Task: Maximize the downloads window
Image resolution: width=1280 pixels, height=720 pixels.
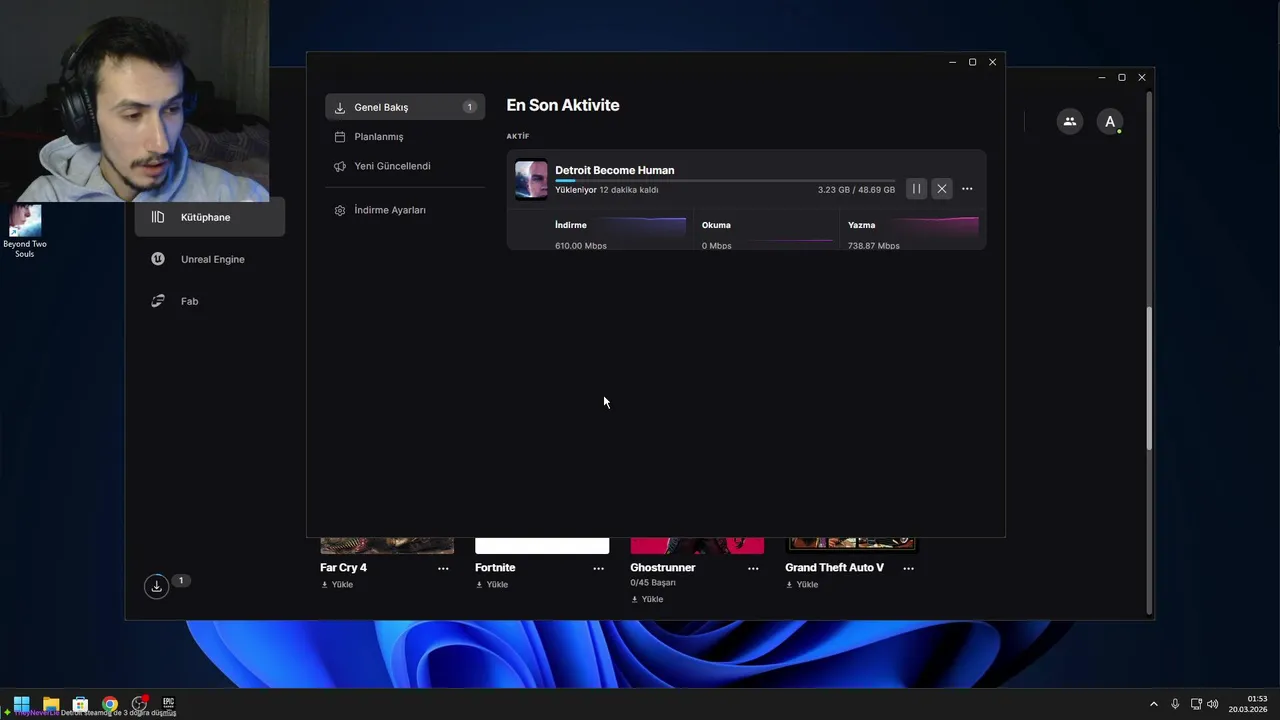Action: click(972, 62)
